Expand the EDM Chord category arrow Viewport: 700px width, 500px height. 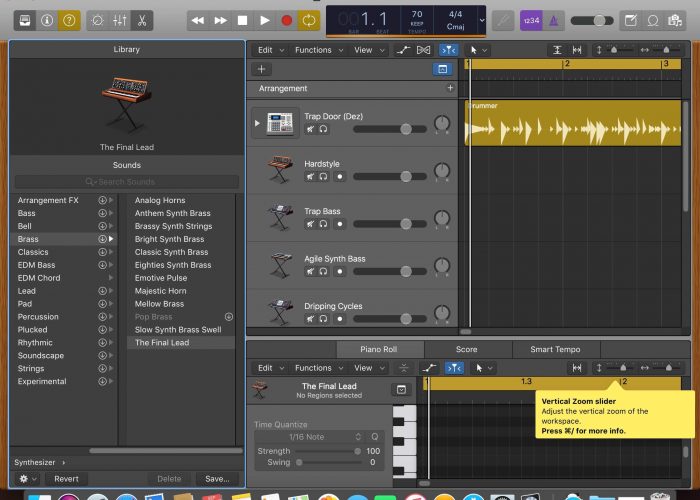pyautogui.click(x=111, y=278)
